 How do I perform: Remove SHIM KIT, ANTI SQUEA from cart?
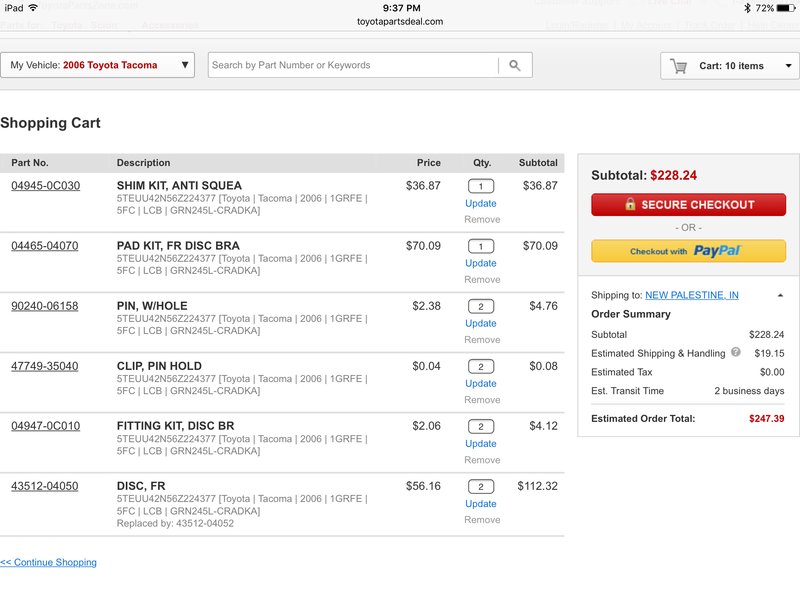[482, 219]
